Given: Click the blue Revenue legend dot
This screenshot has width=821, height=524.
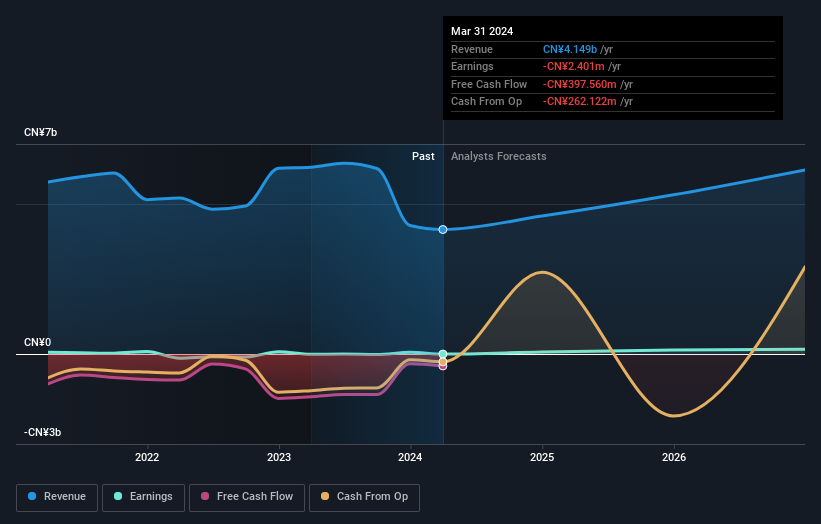Looking at the screenshot, I should 32,496.
